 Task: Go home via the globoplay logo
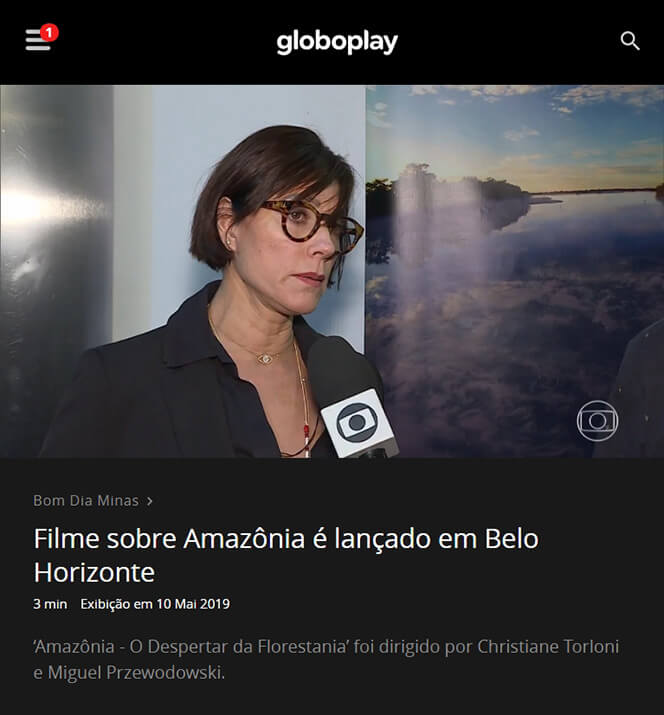(x=337, y=42)
